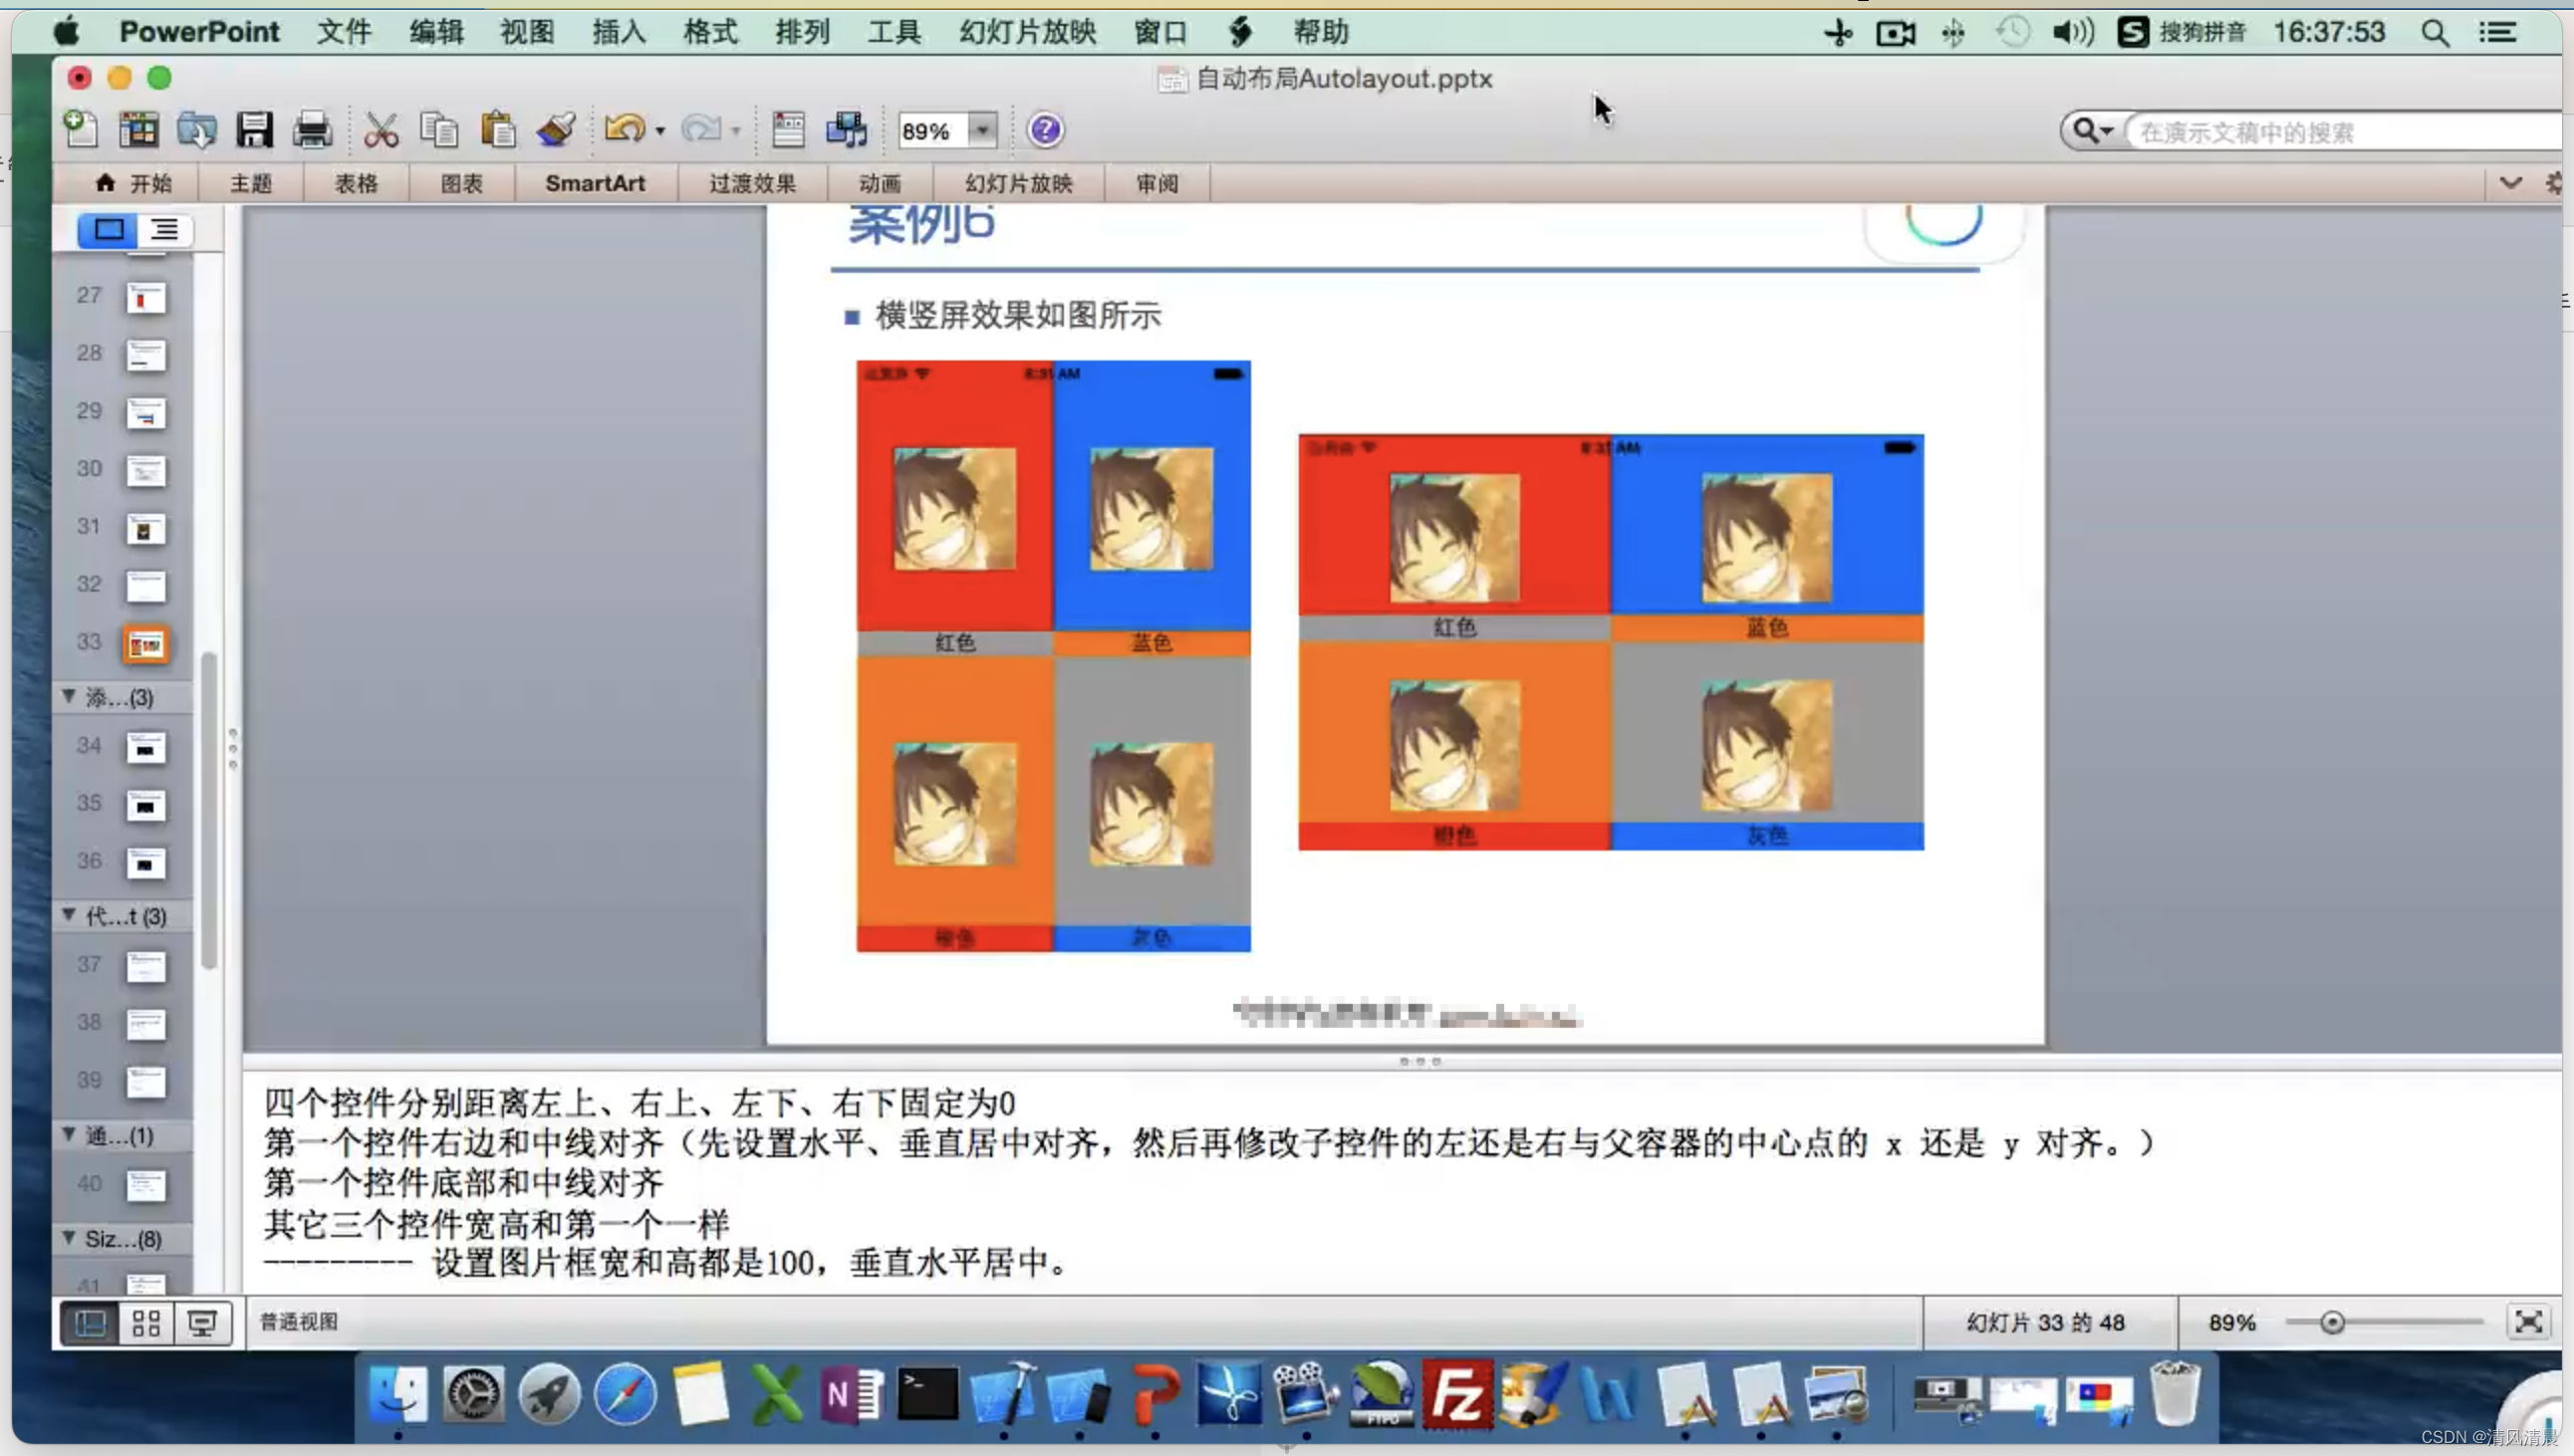Save presentation using floppy disk icon
2574x1456 pixels.
pos(254,130)
